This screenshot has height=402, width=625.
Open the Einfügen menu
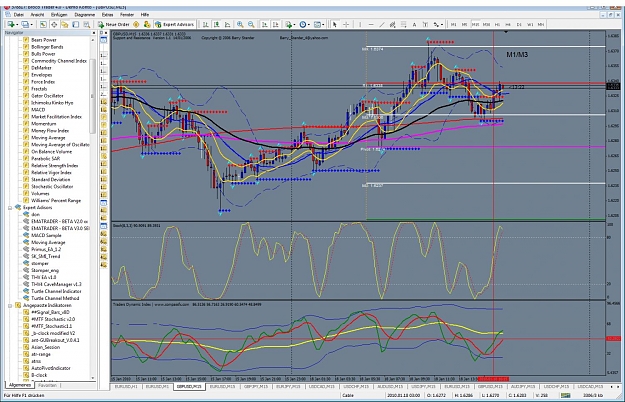59,14
